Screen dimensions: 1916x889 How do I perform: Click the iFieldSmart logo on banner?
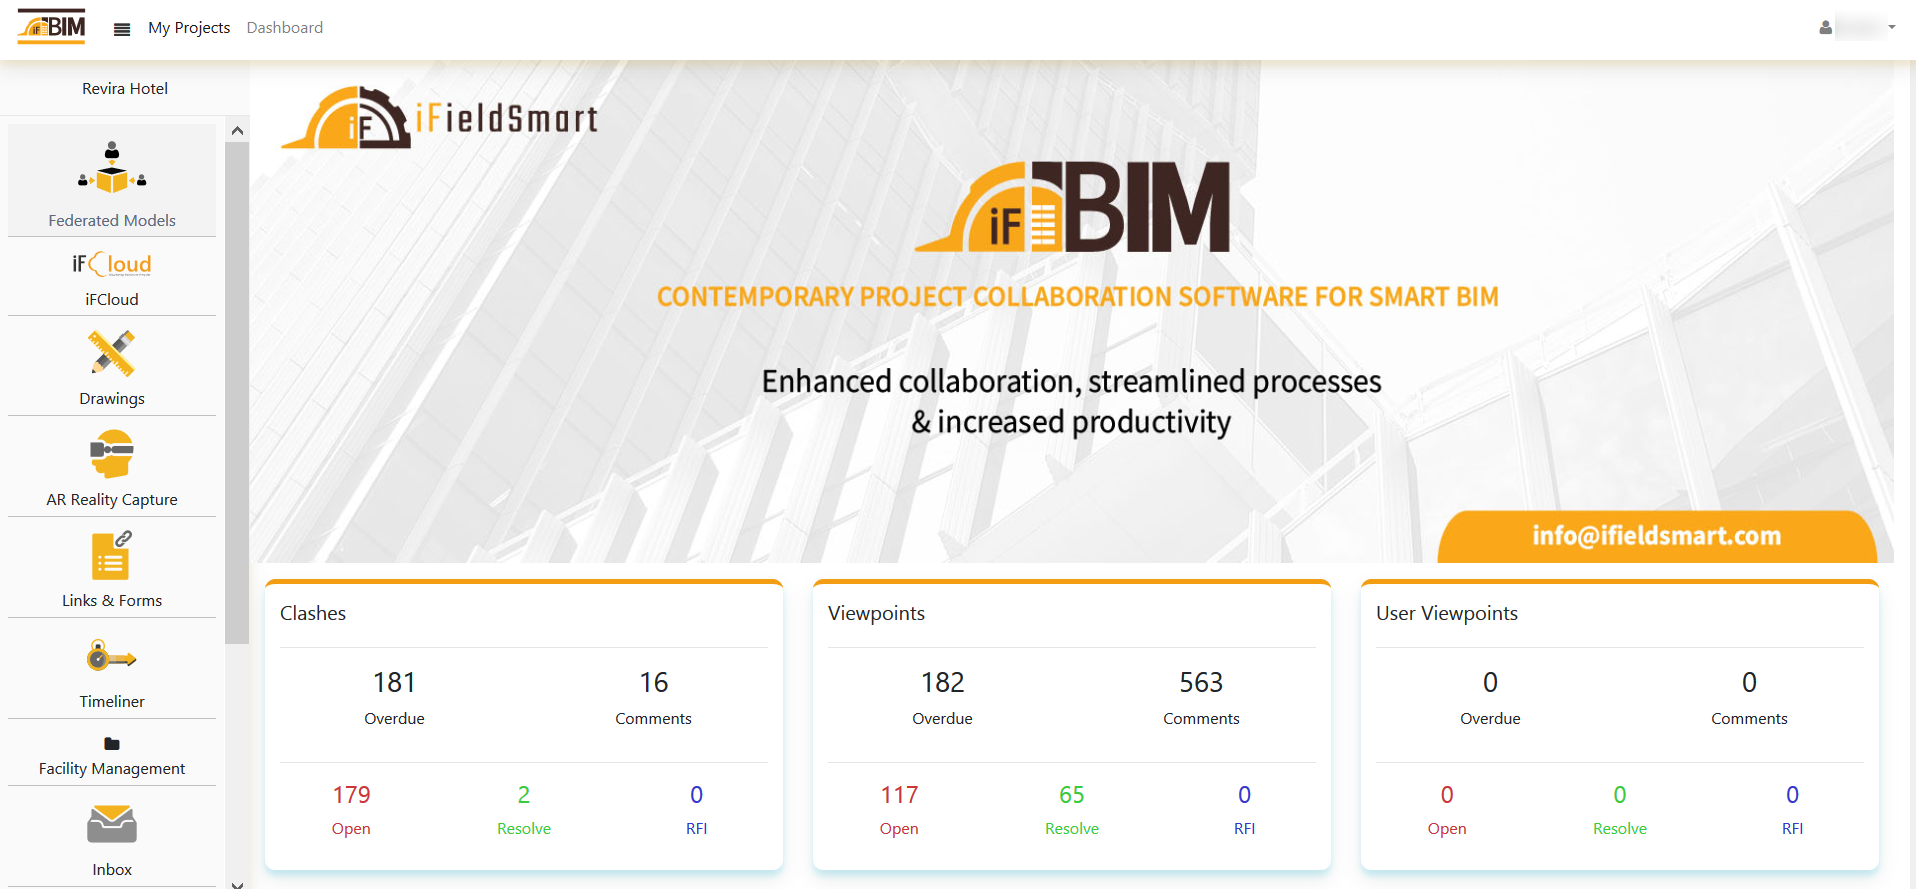pos(440,118)
